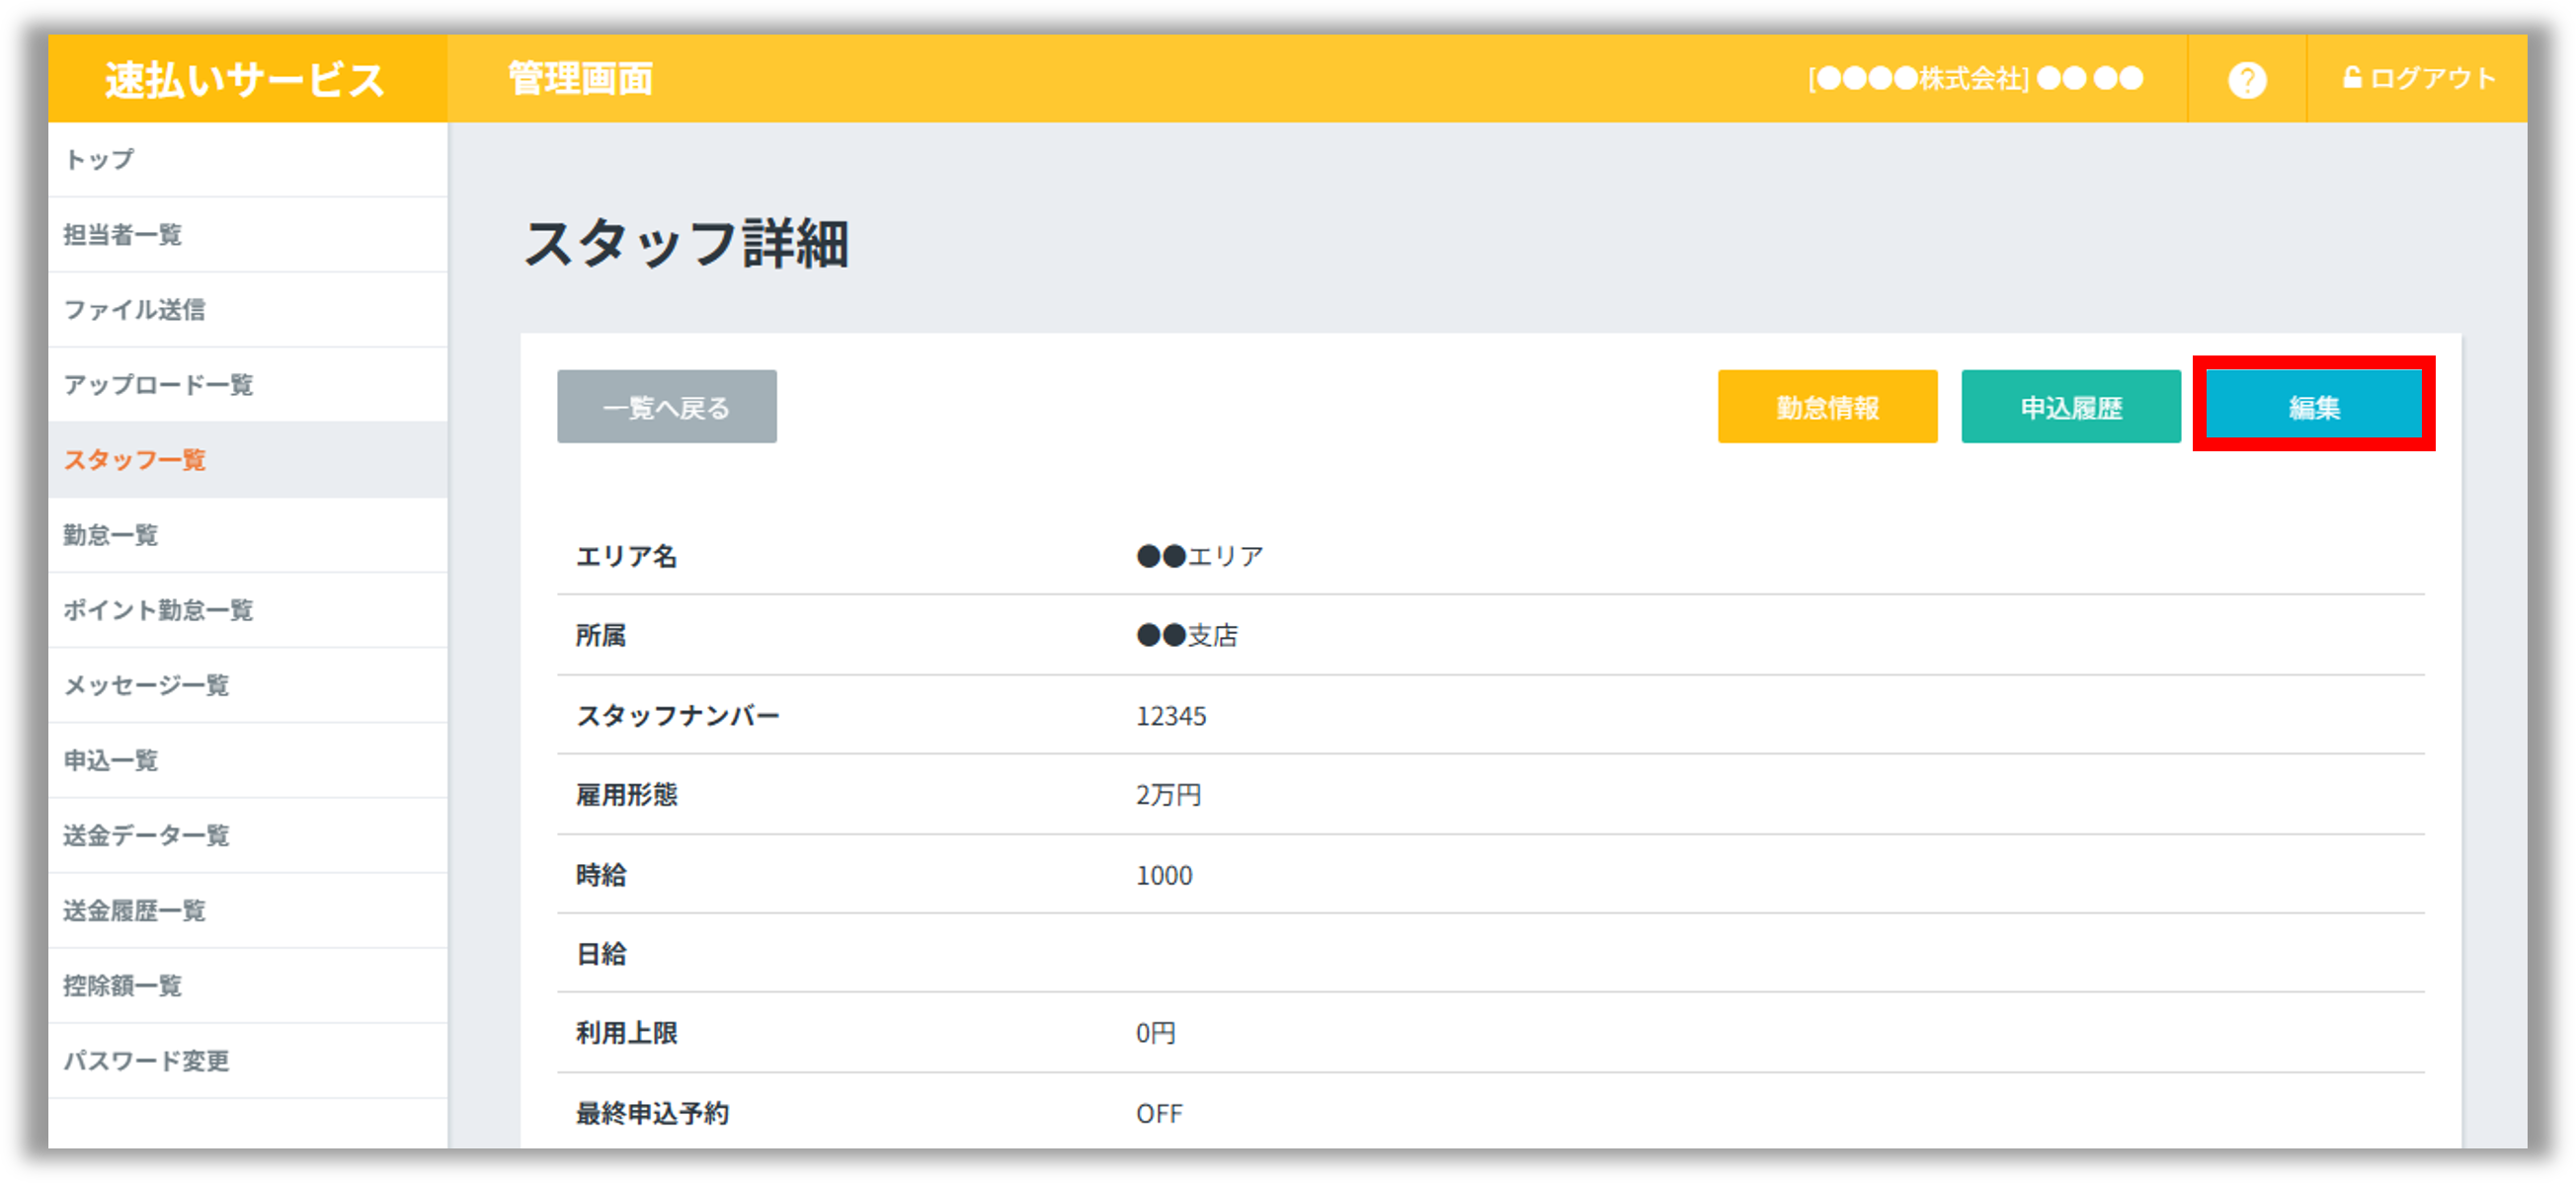Click the 編集 edit button
The height and width of the screenshot is (1183, 2576).
point(2313,407)
